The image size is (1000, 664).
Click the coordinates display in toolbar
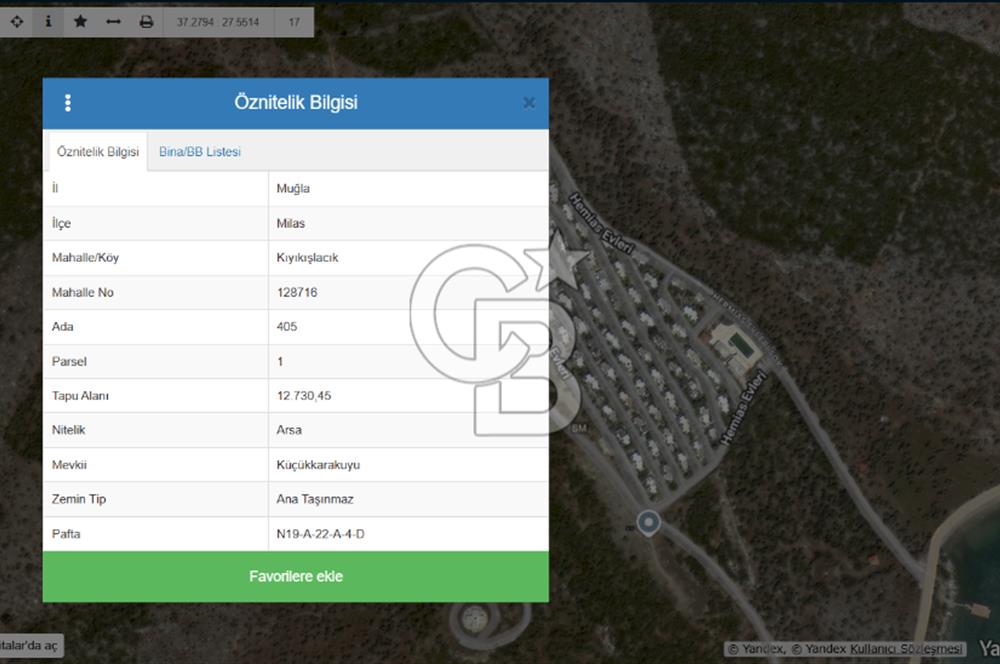tap(217, 22)
